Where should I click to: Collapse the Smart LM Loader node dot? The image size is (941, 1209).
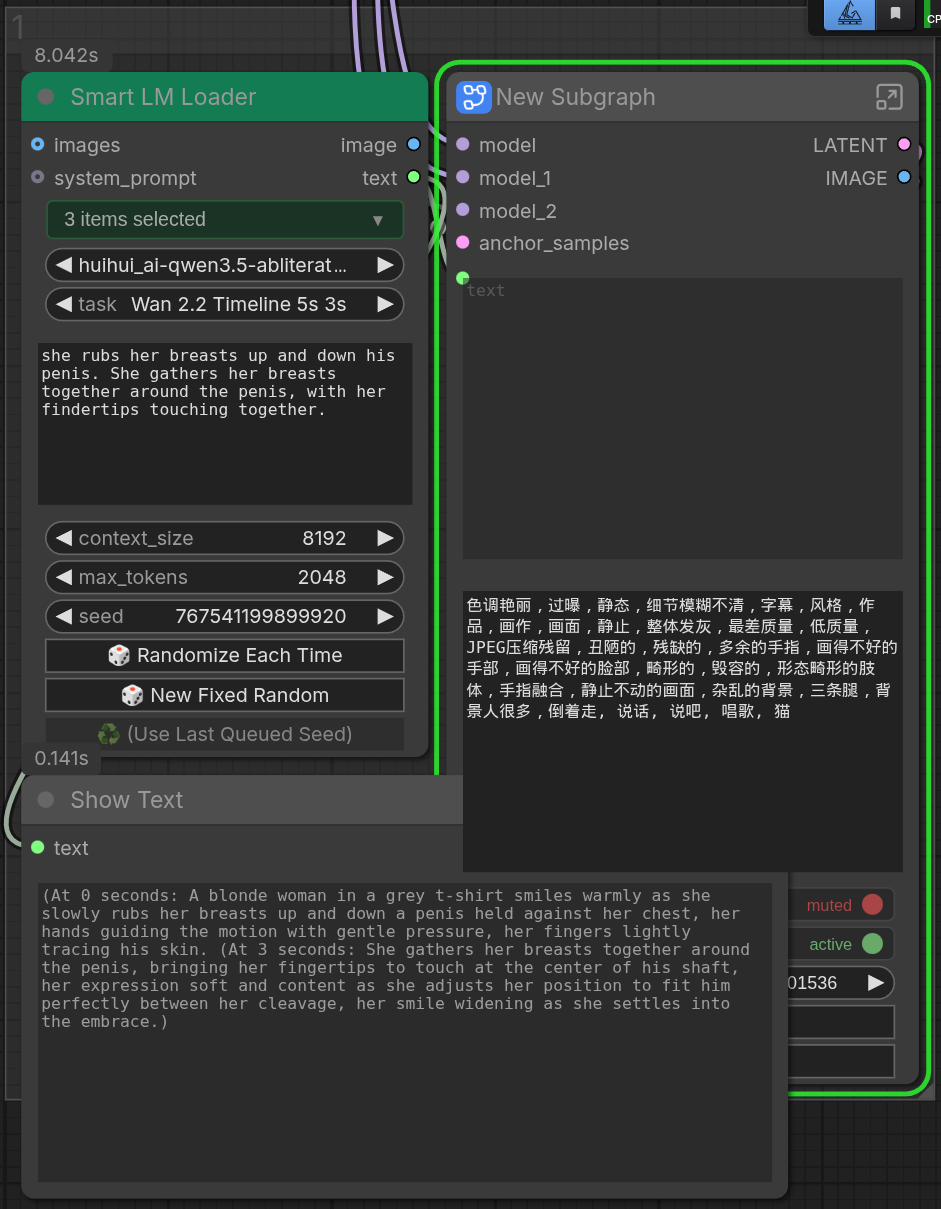[46, 97]
